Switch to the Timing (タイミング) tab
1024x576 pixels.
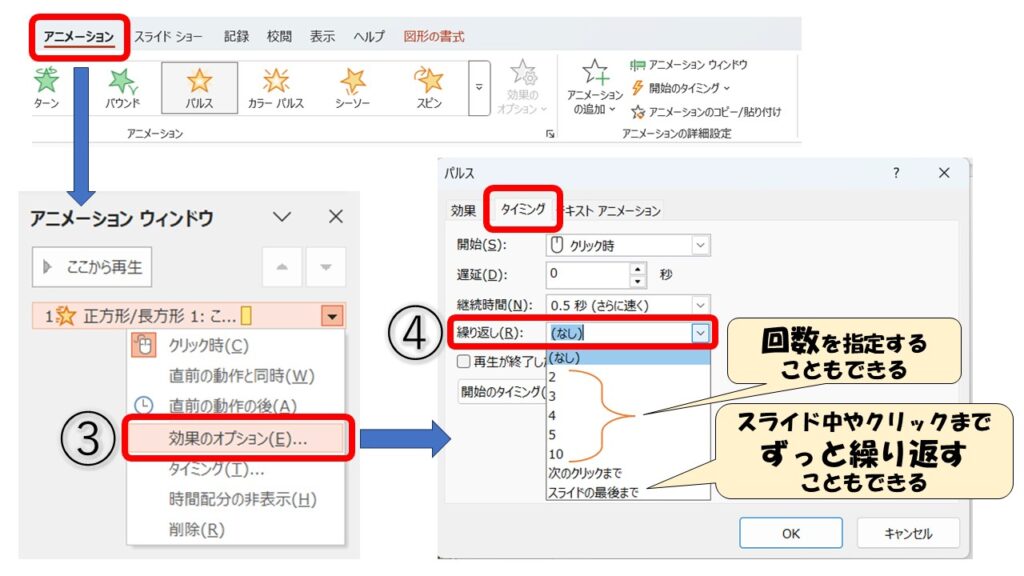(522, 210)
